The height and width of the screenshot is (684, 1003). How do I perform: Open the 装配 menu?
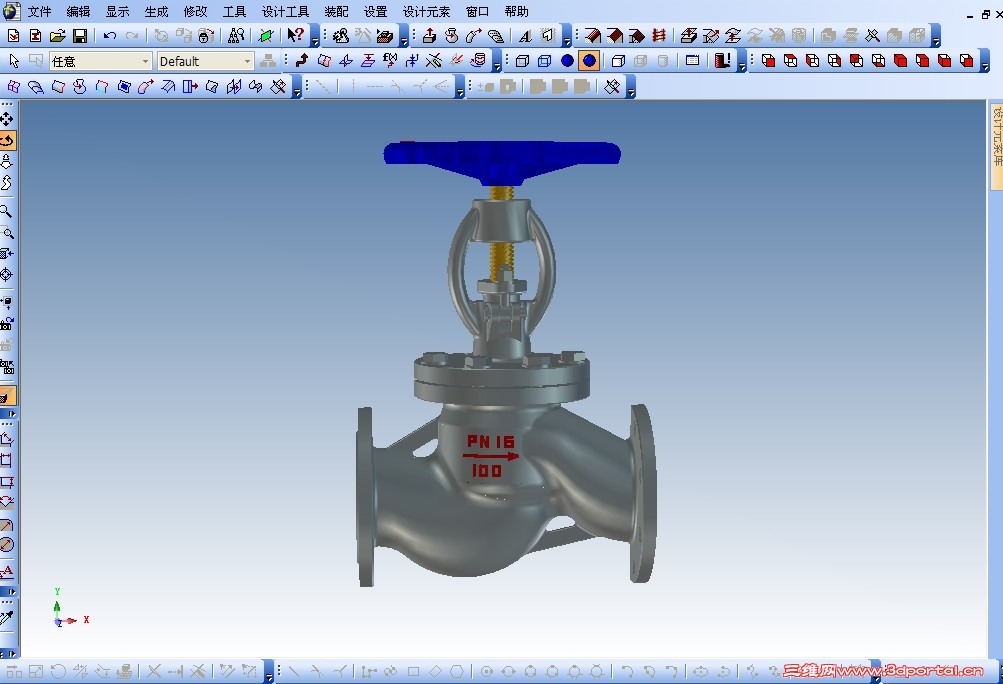point(336,12)
